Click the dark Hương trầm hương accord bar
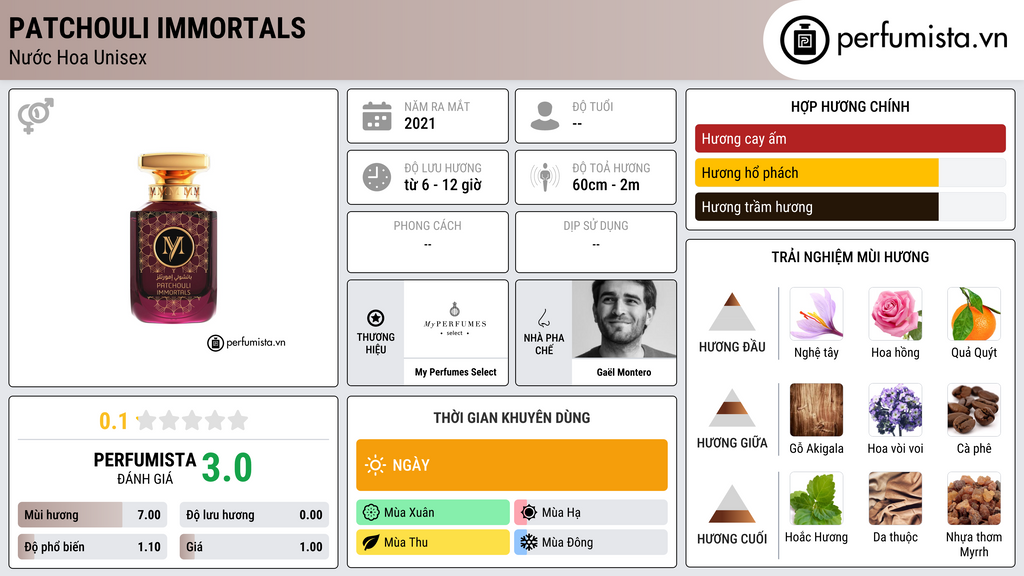Viewport: 1024px width, 576px height. pyautogui.click(x=850, y=207)
